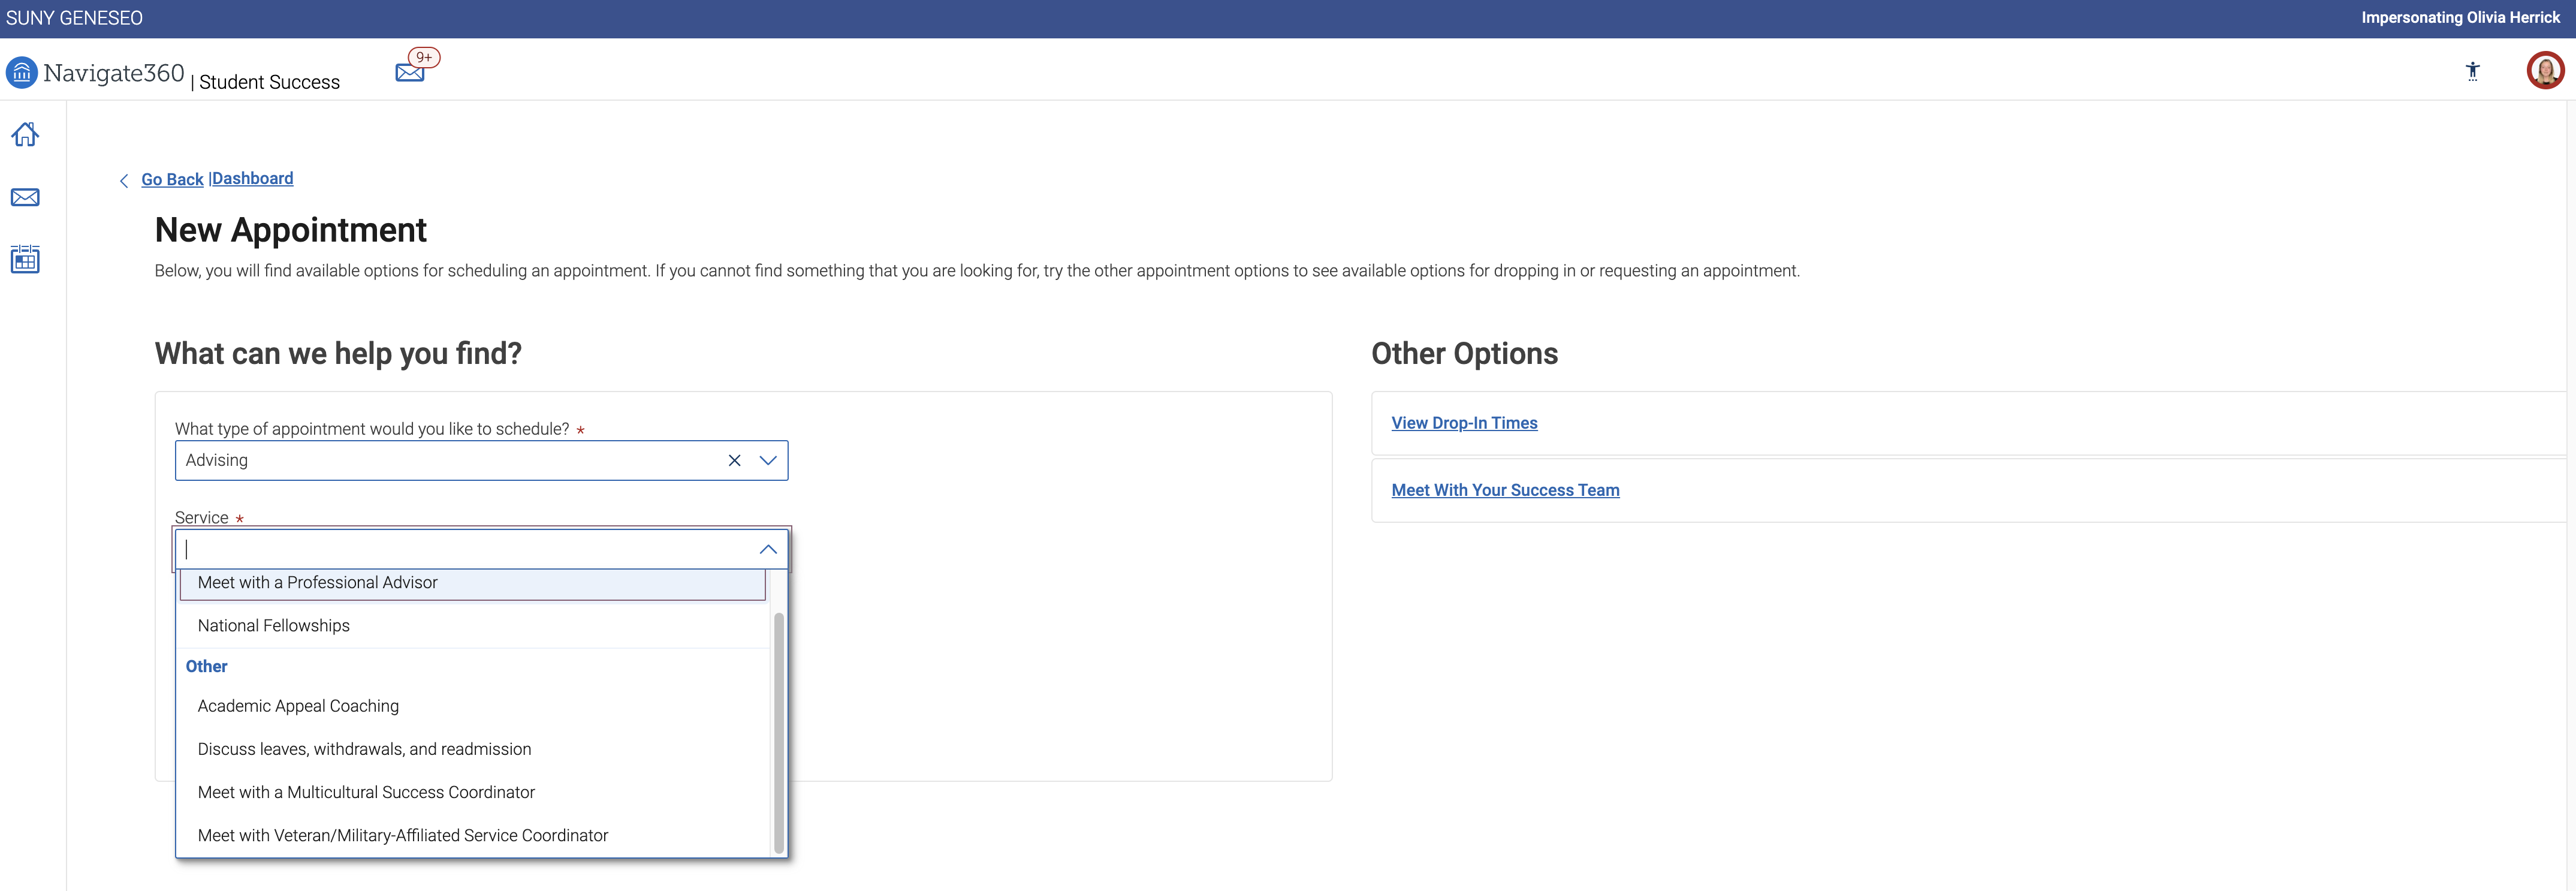This screenshot has width=2576, height=891.
Task: Click the Go Back link
Action: coord(172,179)
